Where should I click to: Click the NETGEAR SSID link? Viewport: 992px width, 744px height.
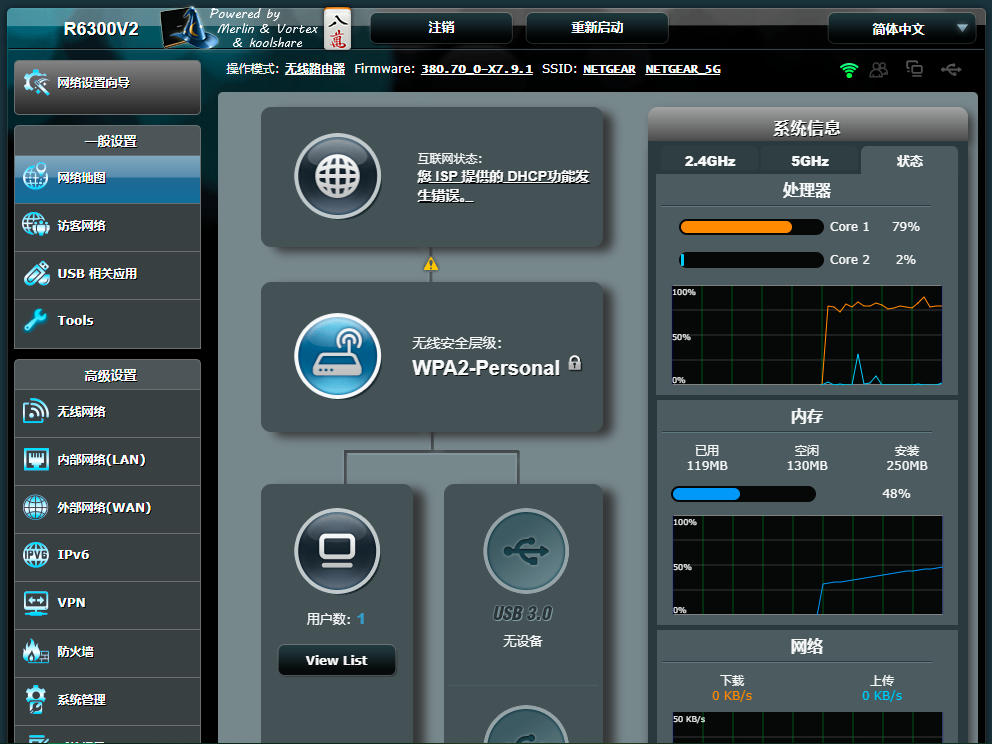[609, 69]
